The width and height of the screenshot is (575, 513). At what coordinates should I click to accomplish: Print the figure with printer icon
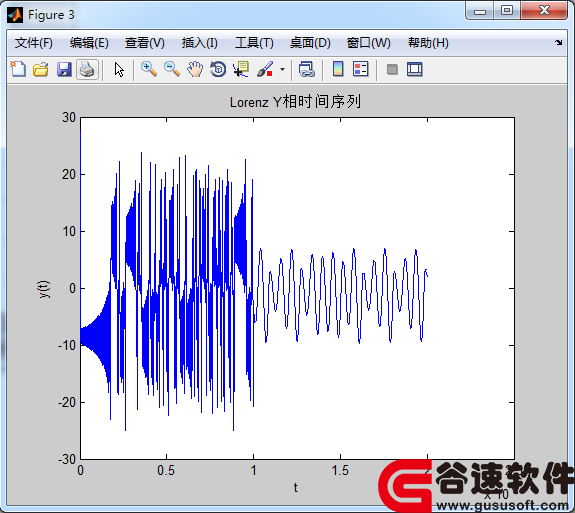tap(87, 69)
